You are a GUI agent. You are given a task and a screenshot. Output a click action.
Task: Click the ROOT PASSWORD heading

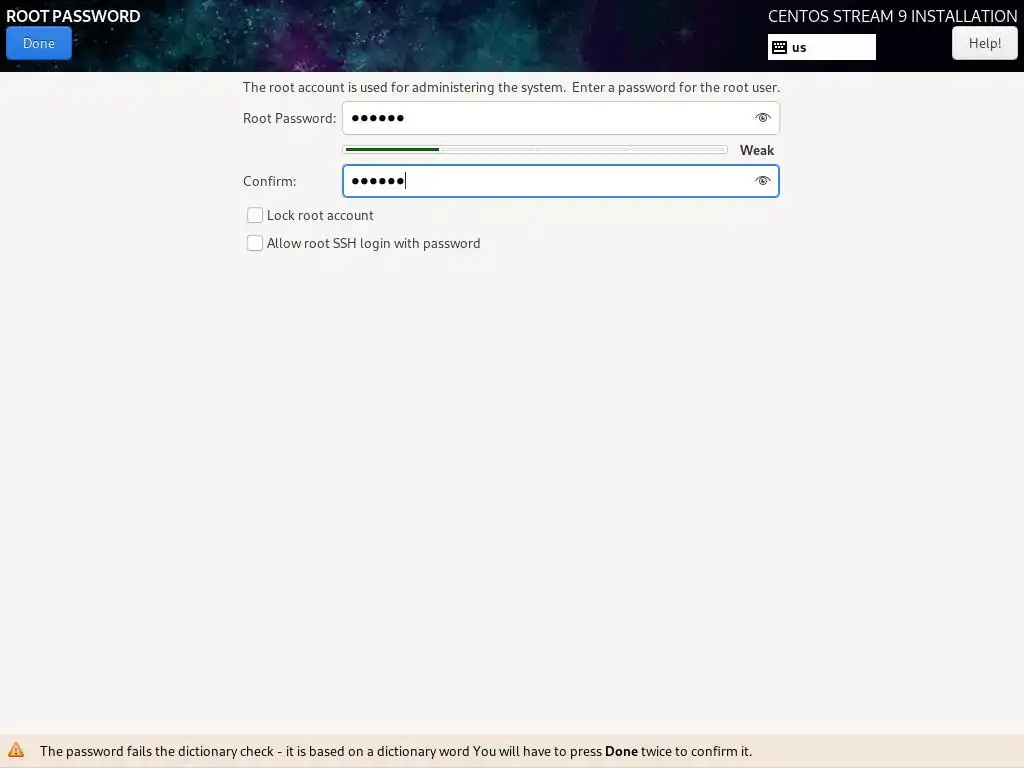tap(73, 16)
